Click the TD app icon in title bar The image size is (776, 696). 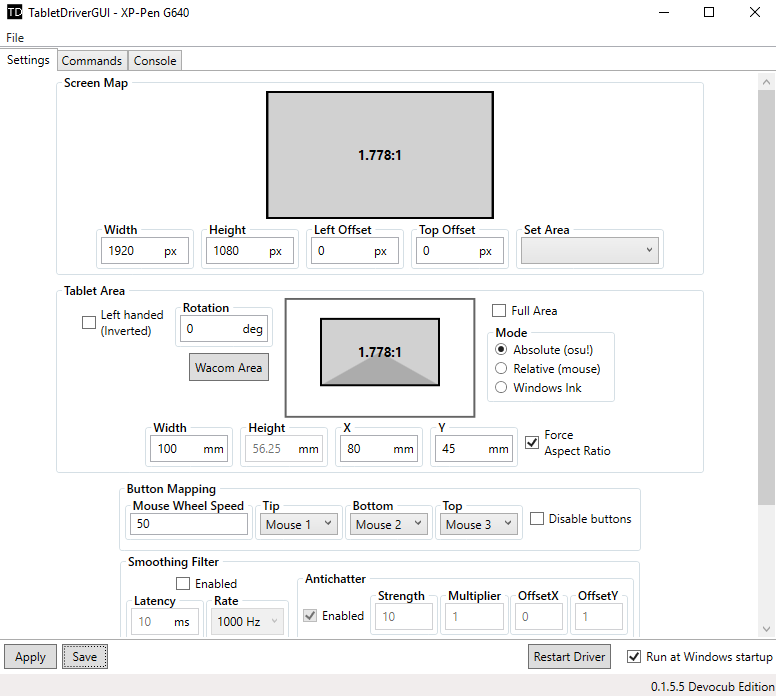point(14,13)
